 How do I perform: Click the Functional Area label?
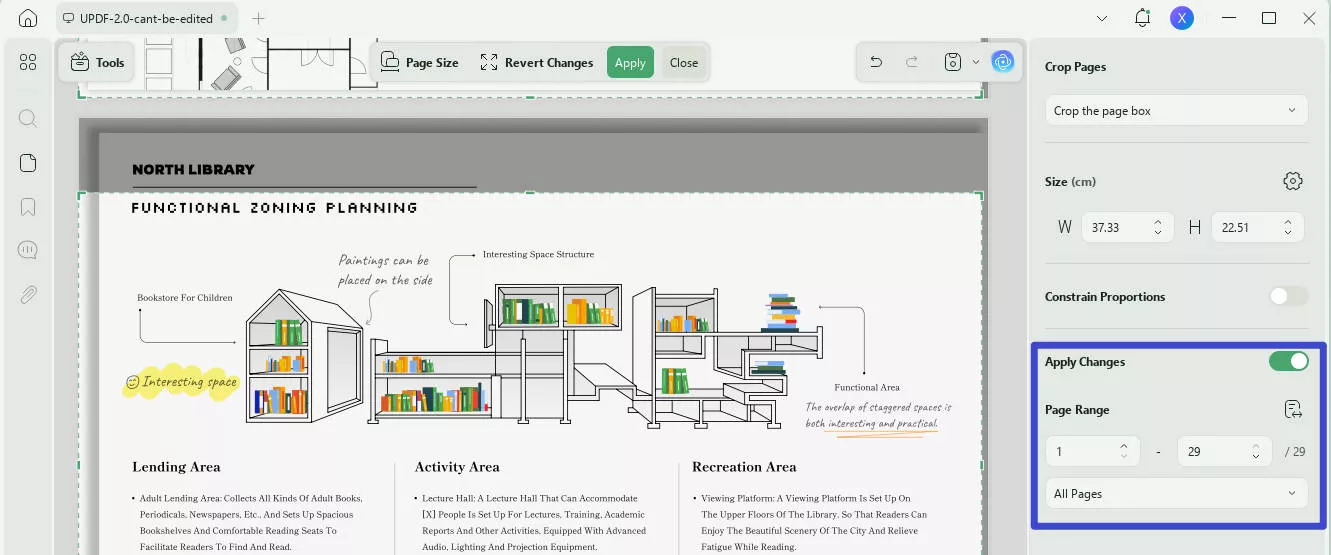tap(867, 387)
